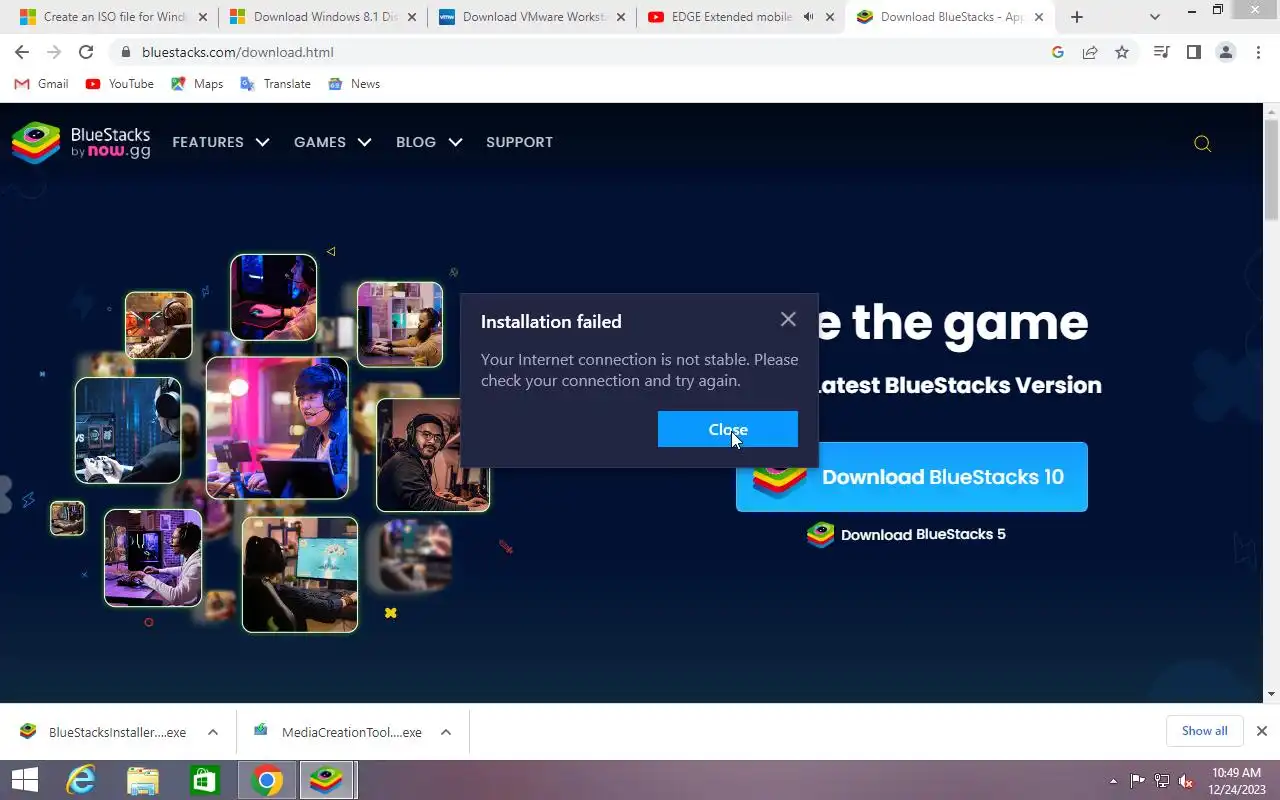The image size is (1280, 800).
Task: Open the Store app on taskbar
Action: point(205,780)
